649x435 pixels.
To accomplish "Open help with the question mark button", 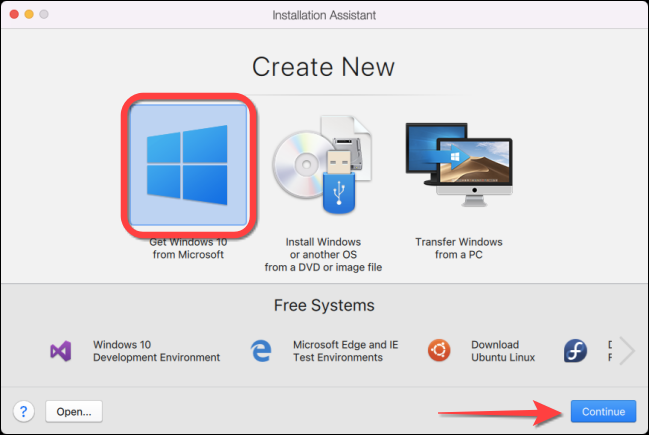I will (x=22, y=411).
